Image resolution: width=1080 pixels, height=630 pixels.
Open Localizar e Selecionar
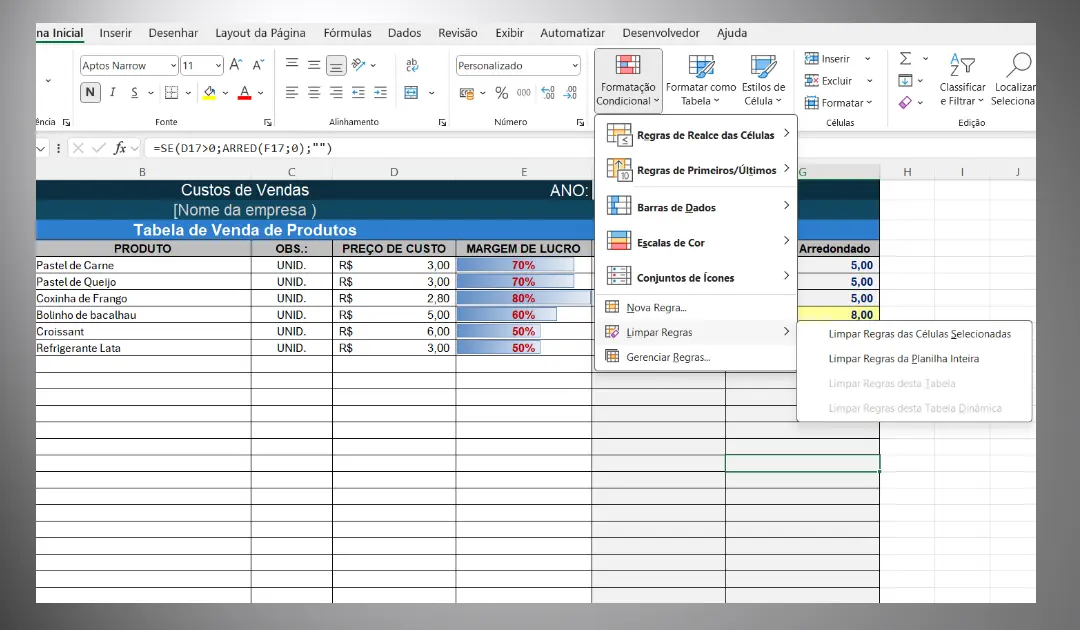(1017, 80)
